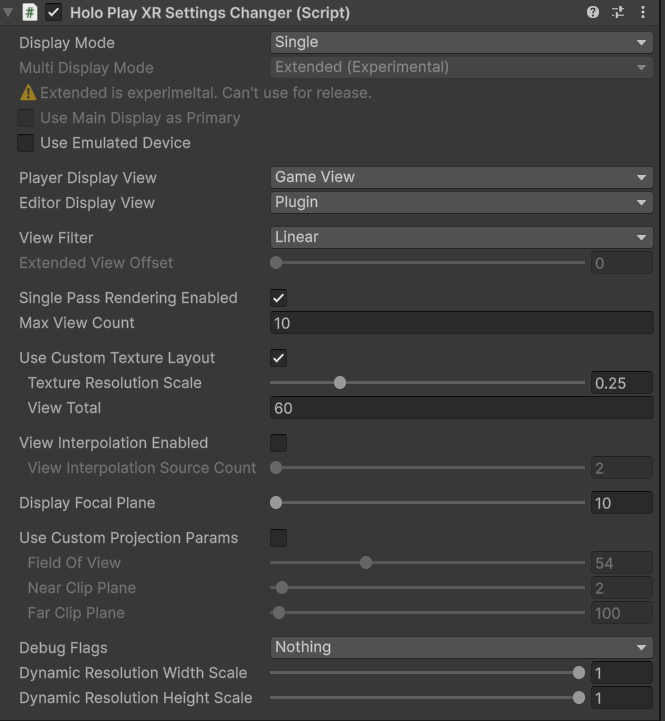Click the Near Clip Plane value field
665x721 pixels.
(622, 588)
